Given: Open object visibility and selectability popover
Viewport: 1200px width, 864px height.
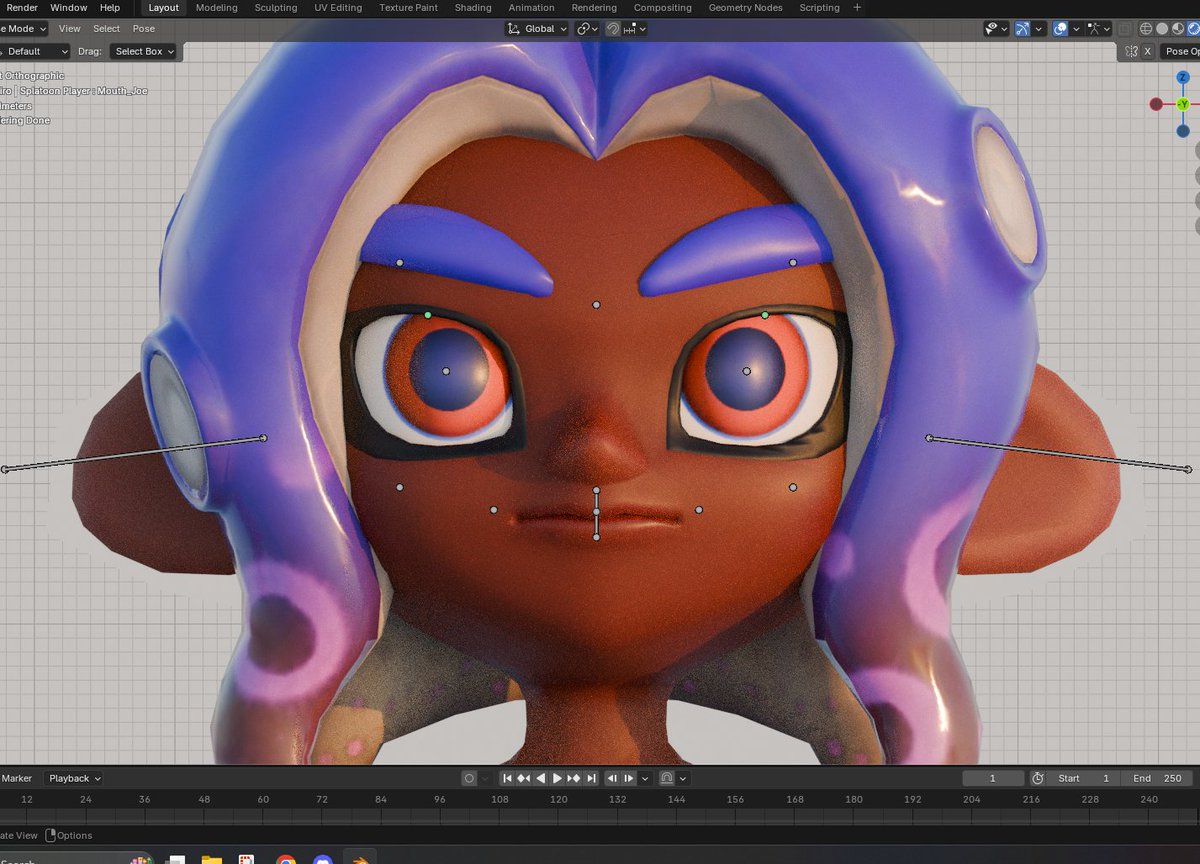Looking at the screenshot, I should pos(996,29).
